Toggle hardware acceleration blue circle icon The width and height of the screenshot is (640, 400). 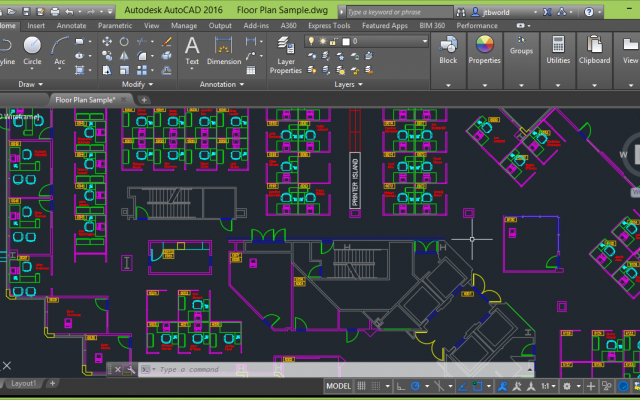[x=623, y=386]
